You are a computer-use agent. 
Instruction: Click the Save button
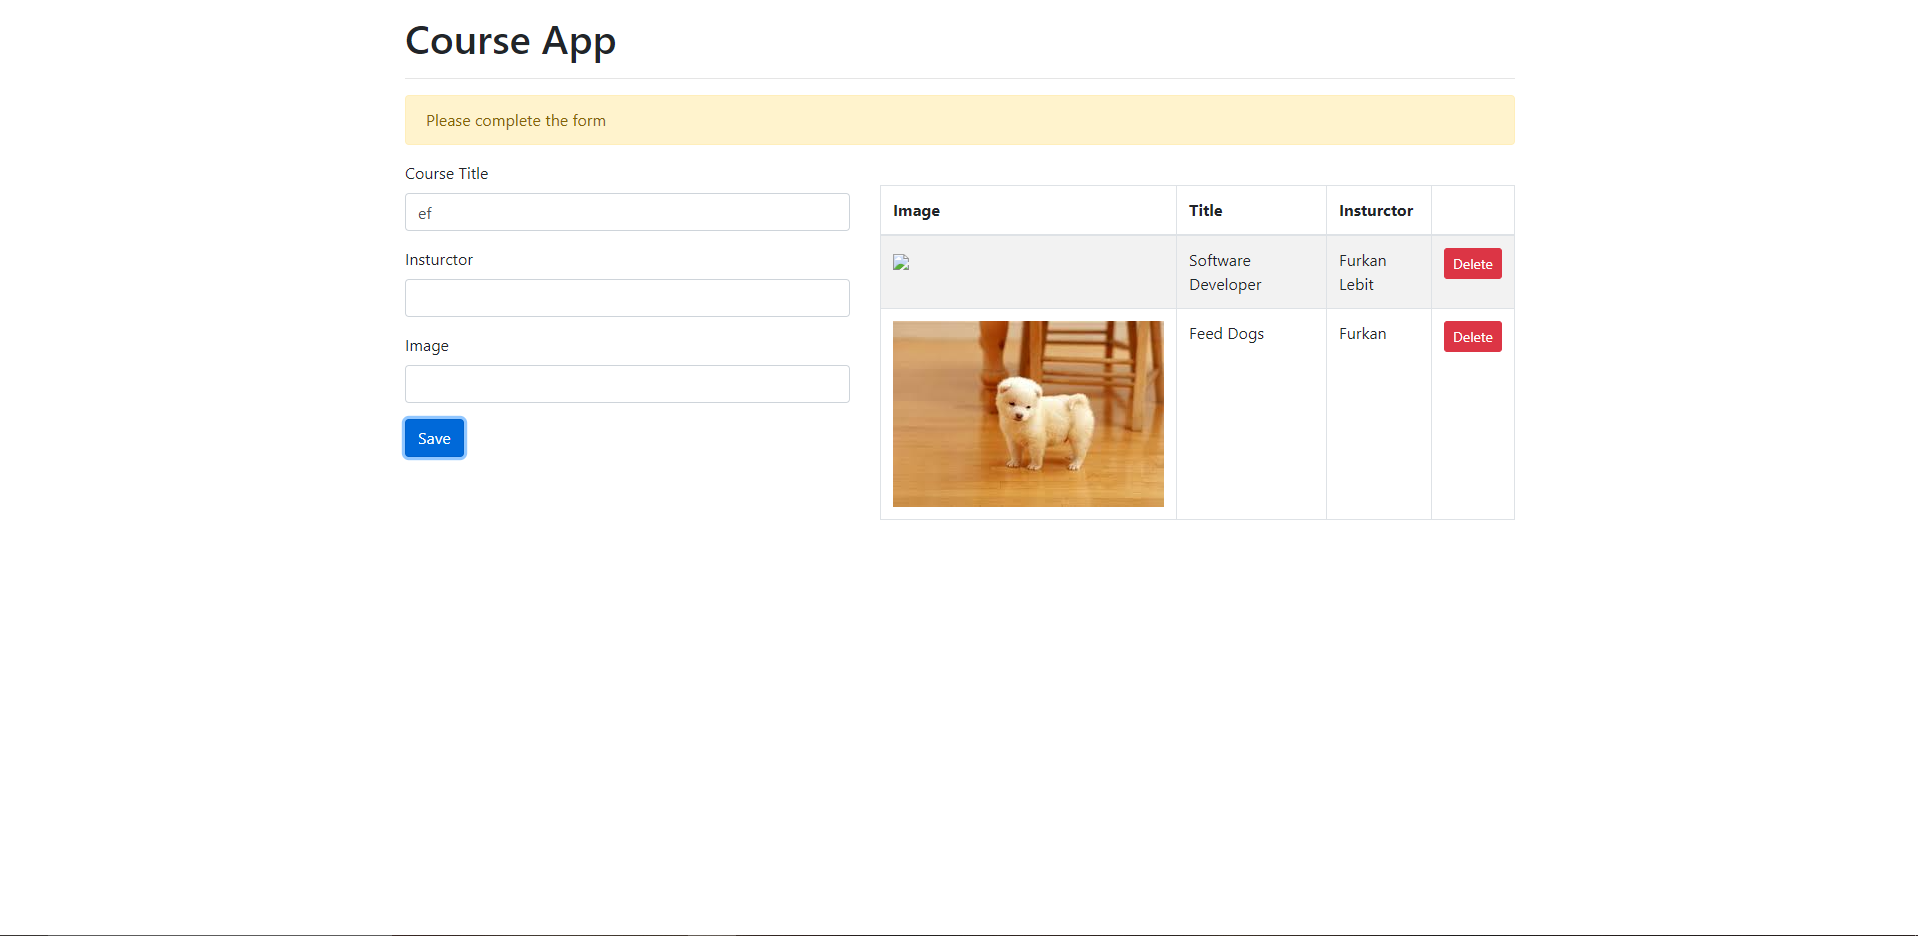click(434, 438)
